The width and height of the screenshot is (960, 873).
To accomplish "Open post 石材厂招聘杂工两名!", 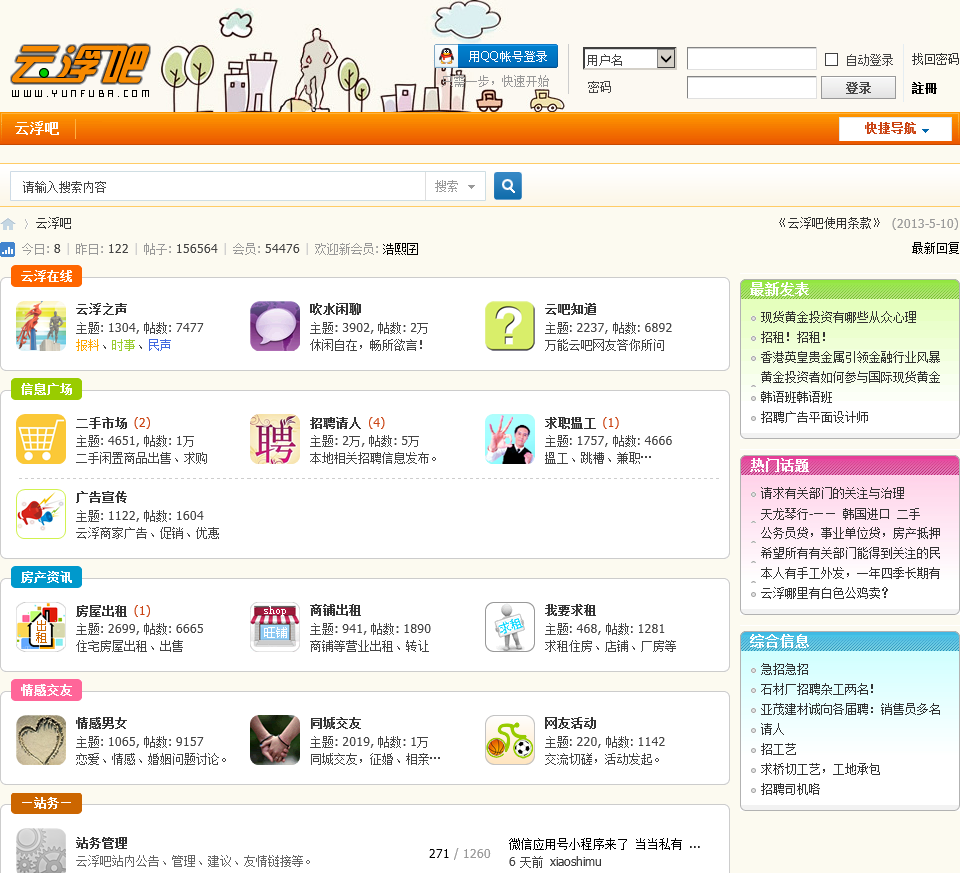I will pos(817,689).
